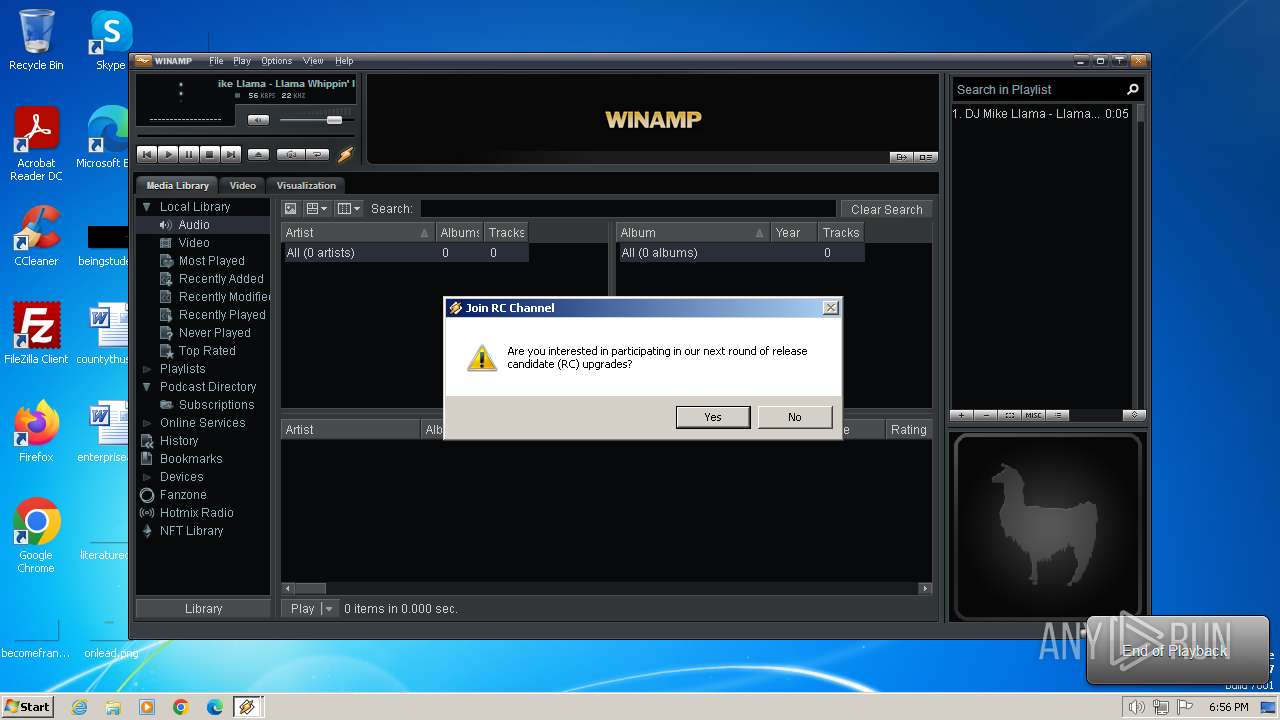Toggle repeat mode button
The height and width of the screenshot is (720, 1280).
(x=317, y=154)
